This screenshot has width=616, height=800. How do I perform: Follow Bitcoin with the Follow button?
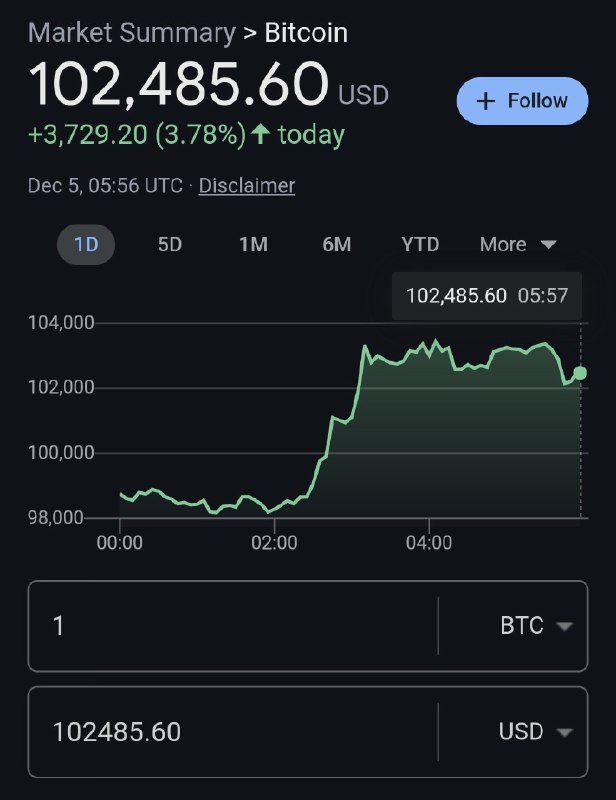point(523,101)
